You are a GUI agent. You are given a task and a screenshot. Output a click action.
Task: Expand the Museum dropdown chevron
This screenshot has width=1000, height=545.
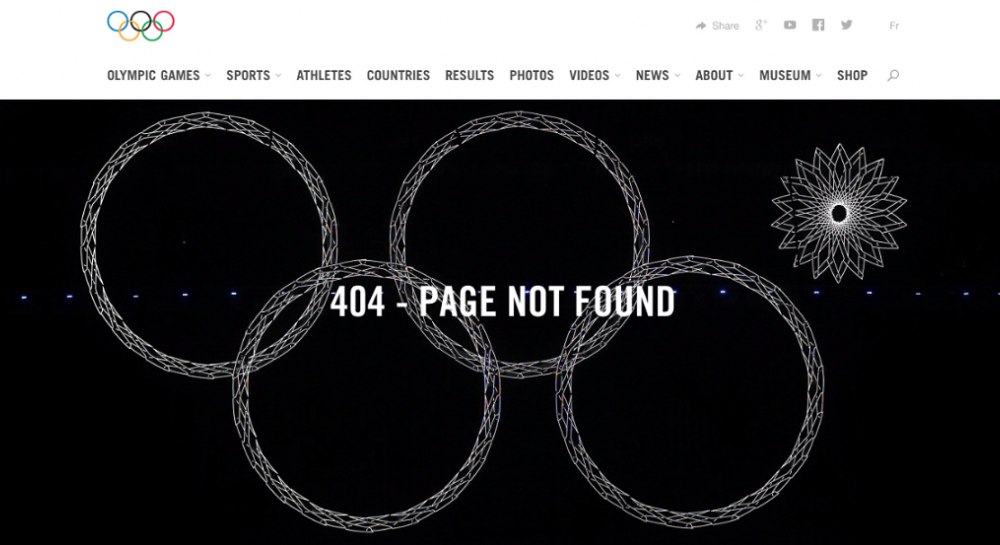click(819, 75)
